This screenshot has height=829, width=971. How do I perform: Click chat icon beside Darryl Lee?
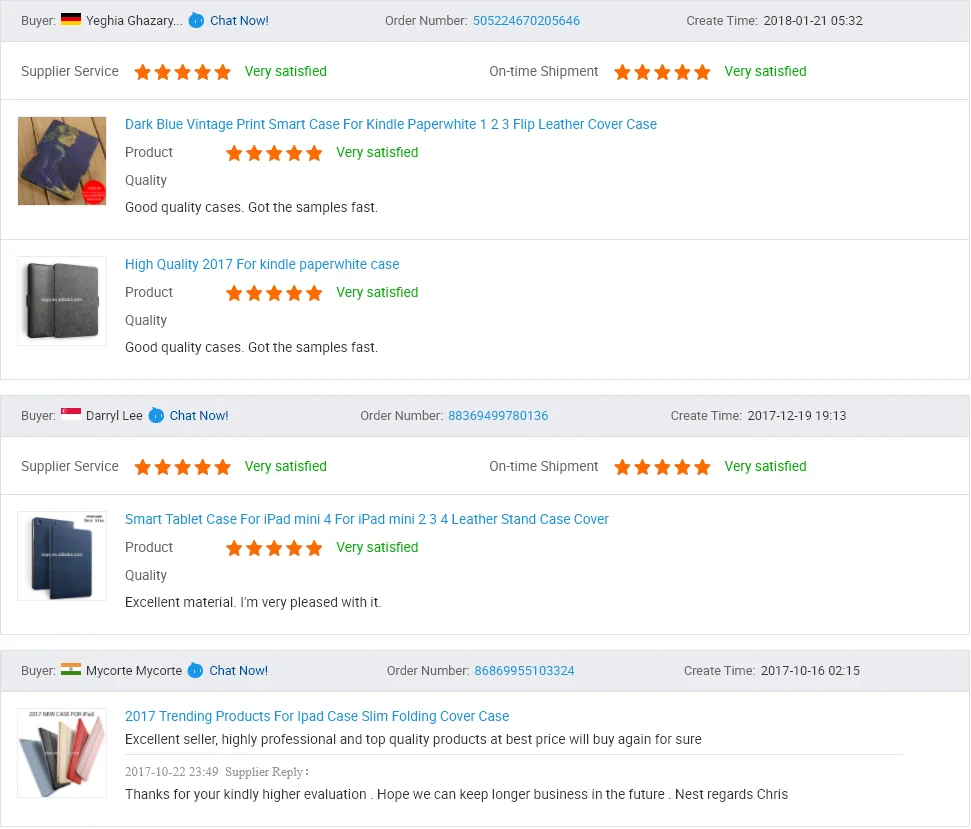coord(157,415)
